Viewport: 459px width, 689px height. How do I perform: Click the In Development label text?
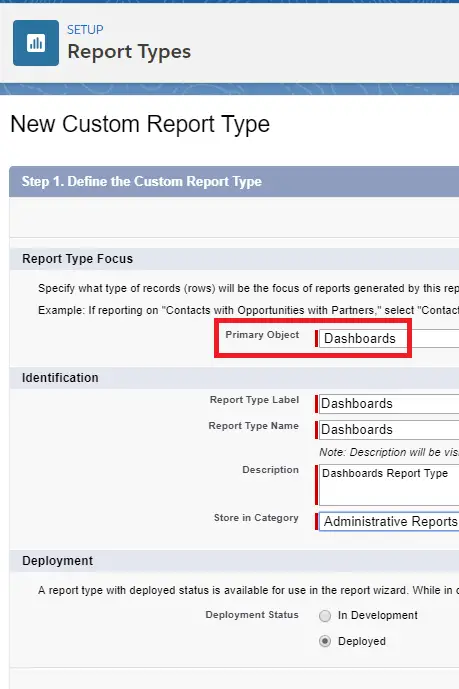tap(378, 615)
